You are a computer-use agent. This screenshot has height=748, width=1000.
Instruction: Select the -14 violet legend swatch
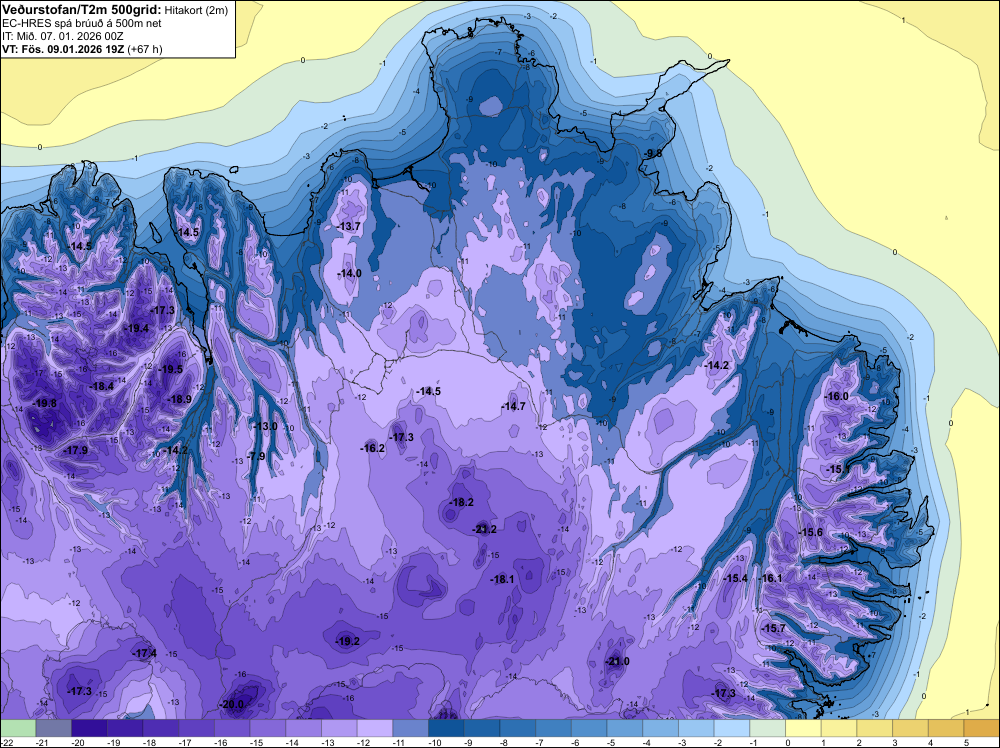click(304, 728)
